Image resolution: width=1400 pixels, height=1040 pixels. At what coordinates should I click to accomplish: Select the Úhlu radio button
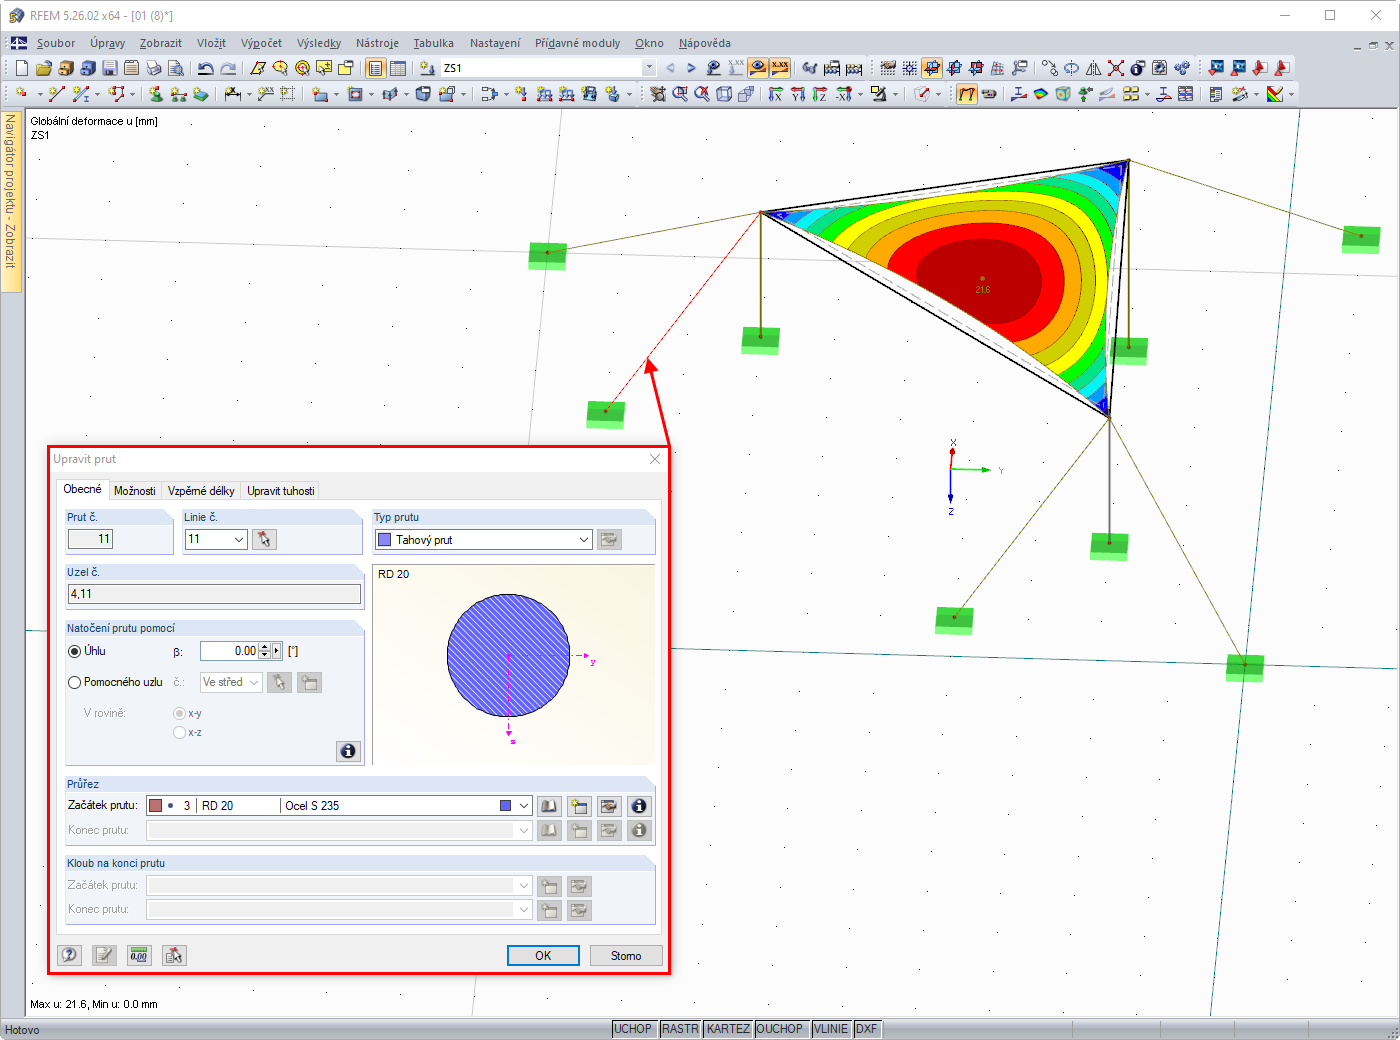click(74, 651)
